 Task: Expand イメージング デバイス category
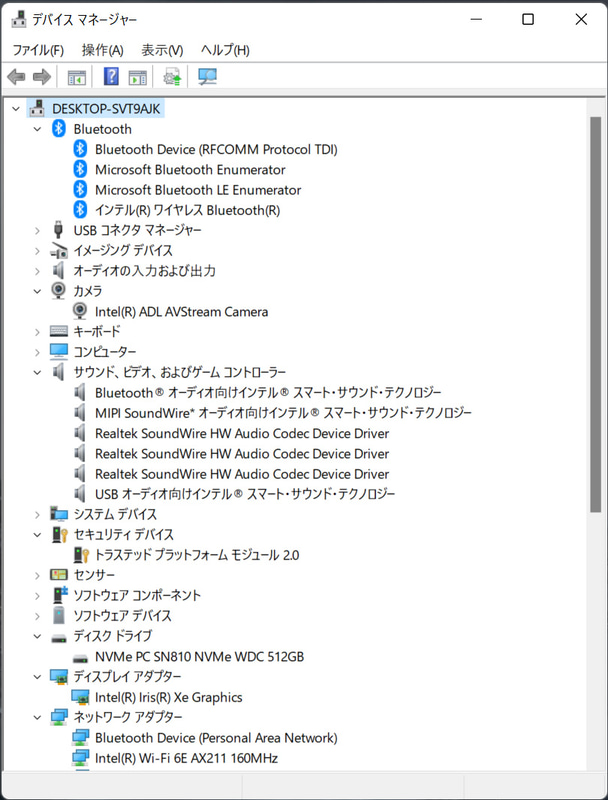(37, 251)
